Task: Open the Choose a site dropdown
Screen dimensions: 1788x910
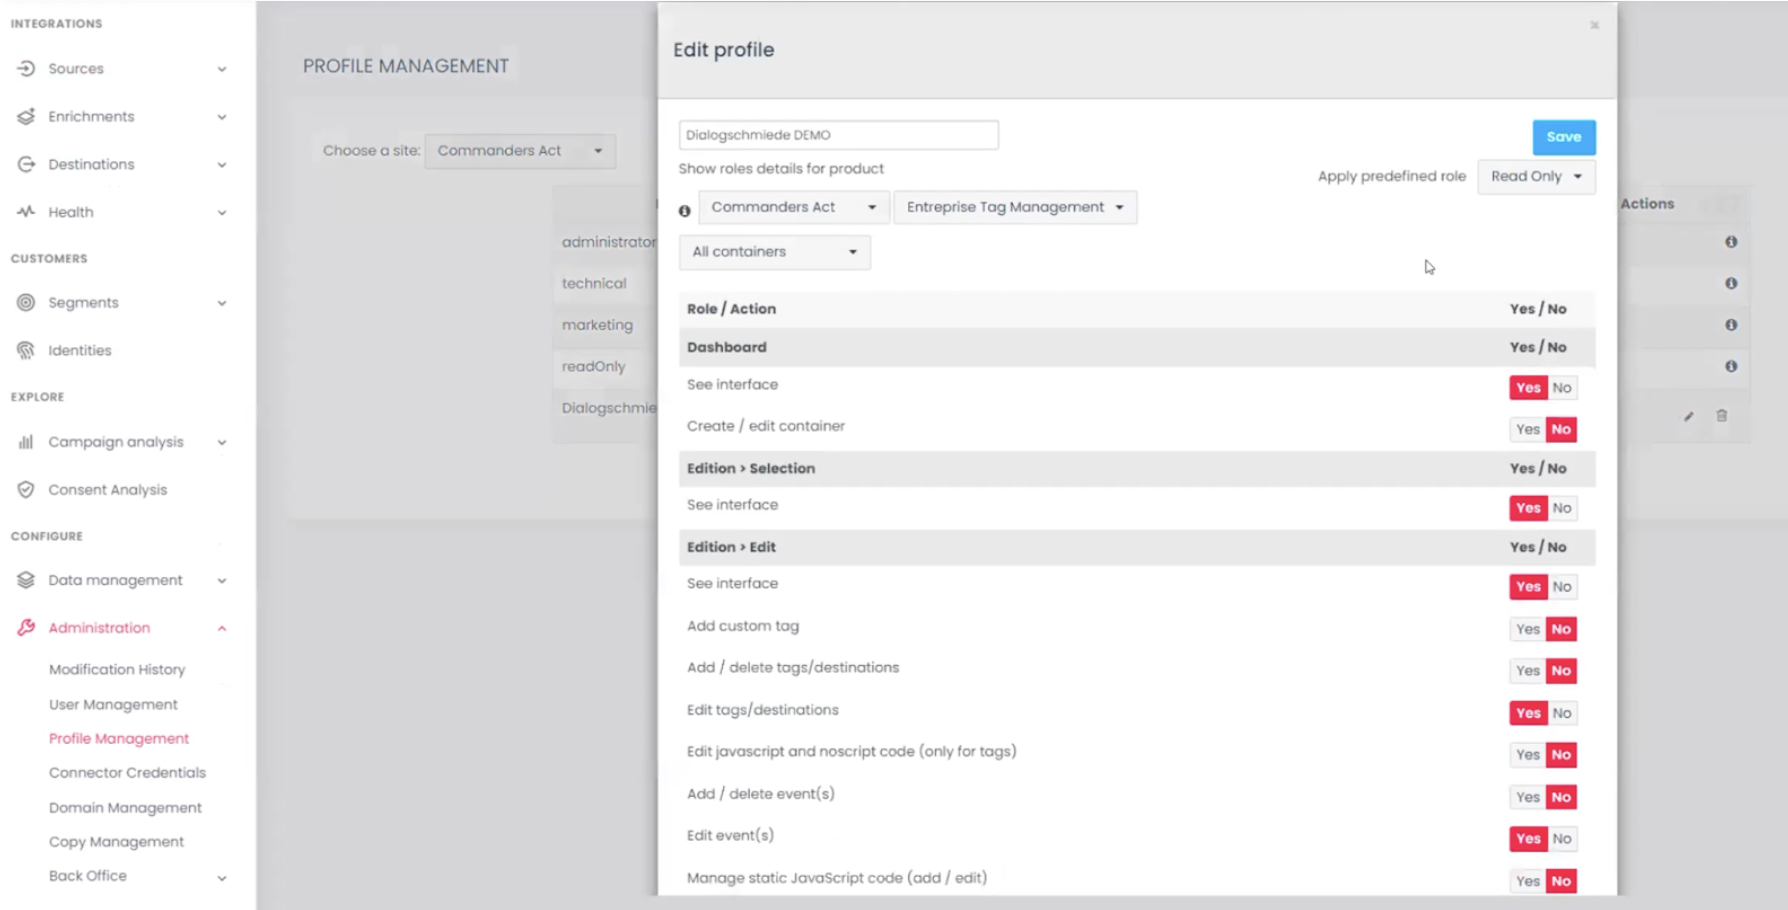Action: (x=520, y=151)
